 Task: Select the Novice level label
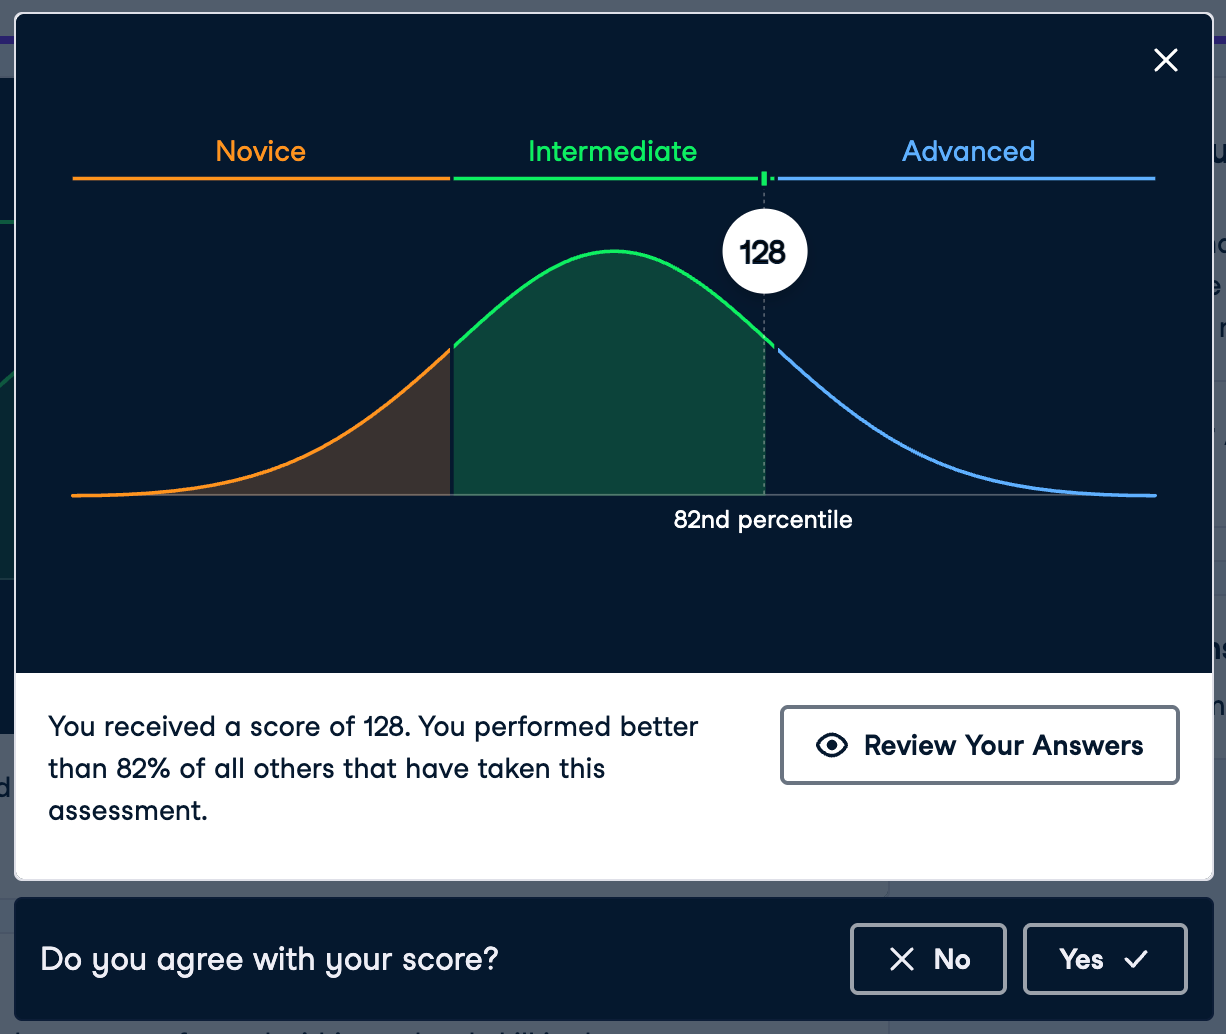click(261, 152)
